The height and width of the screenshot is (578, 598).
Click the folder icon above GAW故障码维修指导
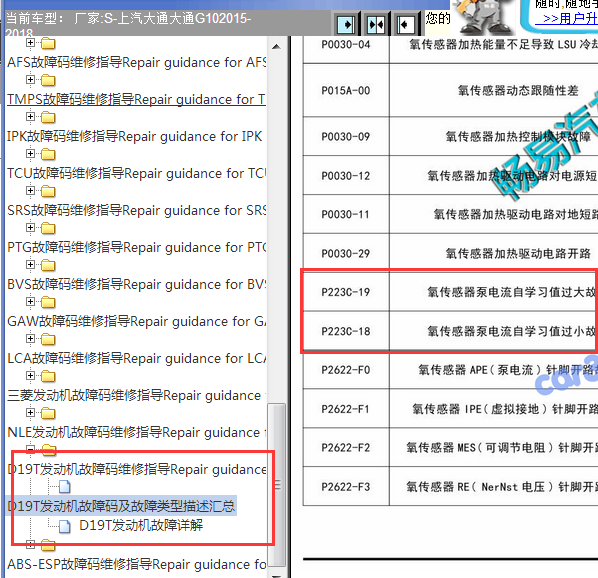coord(48,302)
